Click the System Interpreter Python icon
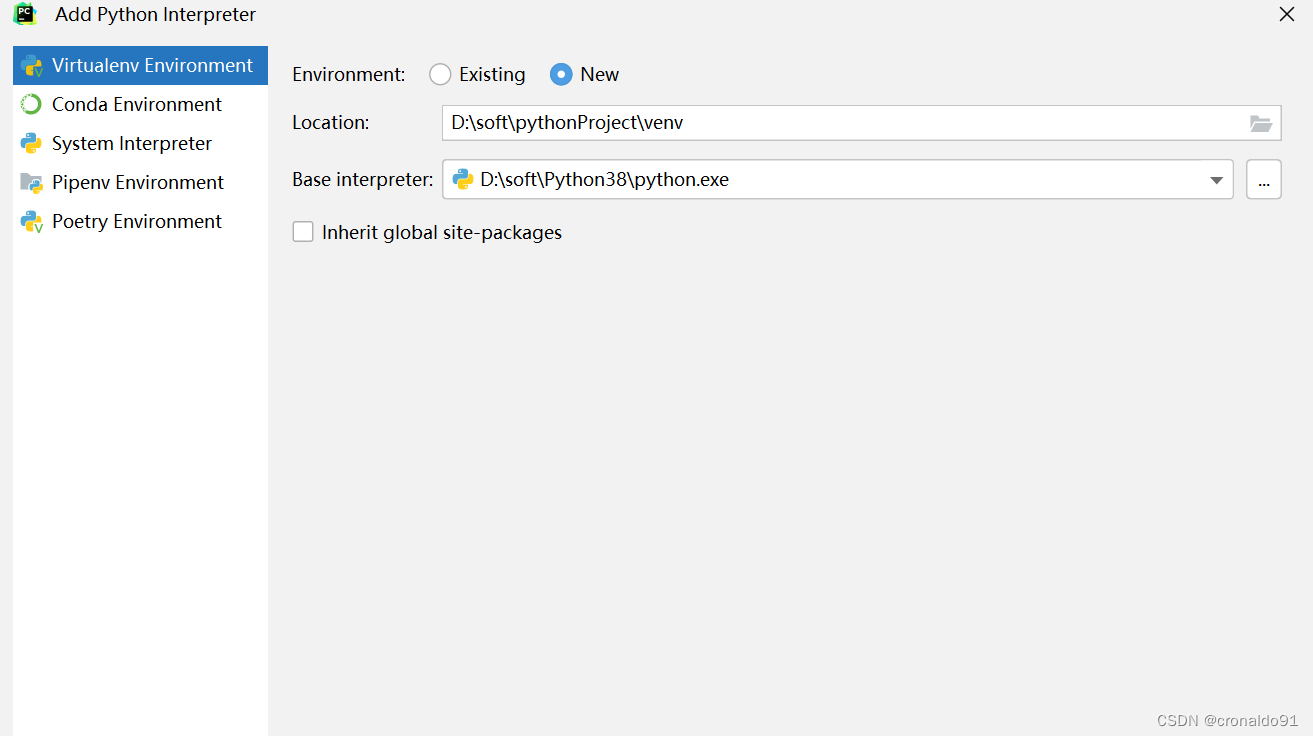The width and height of the screenshot is (1313, 736). click(x=31, y=143)
